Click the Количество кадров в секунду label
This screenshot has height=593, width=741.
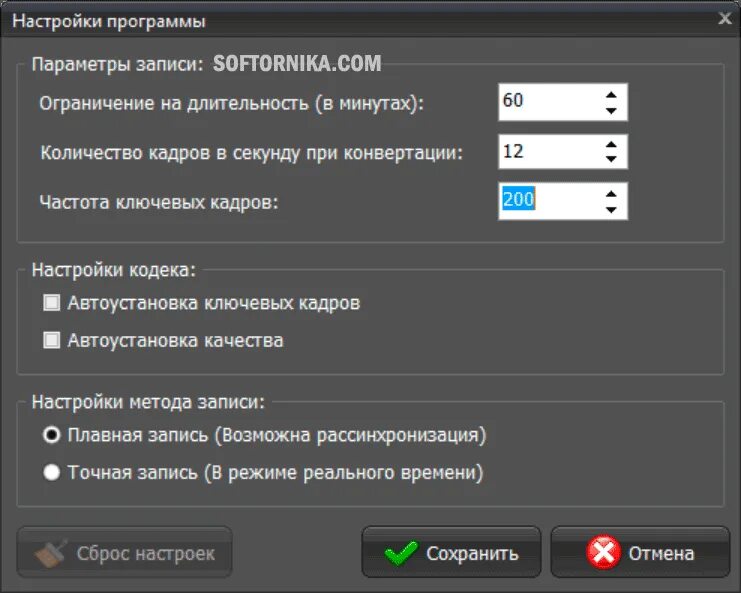251,153
